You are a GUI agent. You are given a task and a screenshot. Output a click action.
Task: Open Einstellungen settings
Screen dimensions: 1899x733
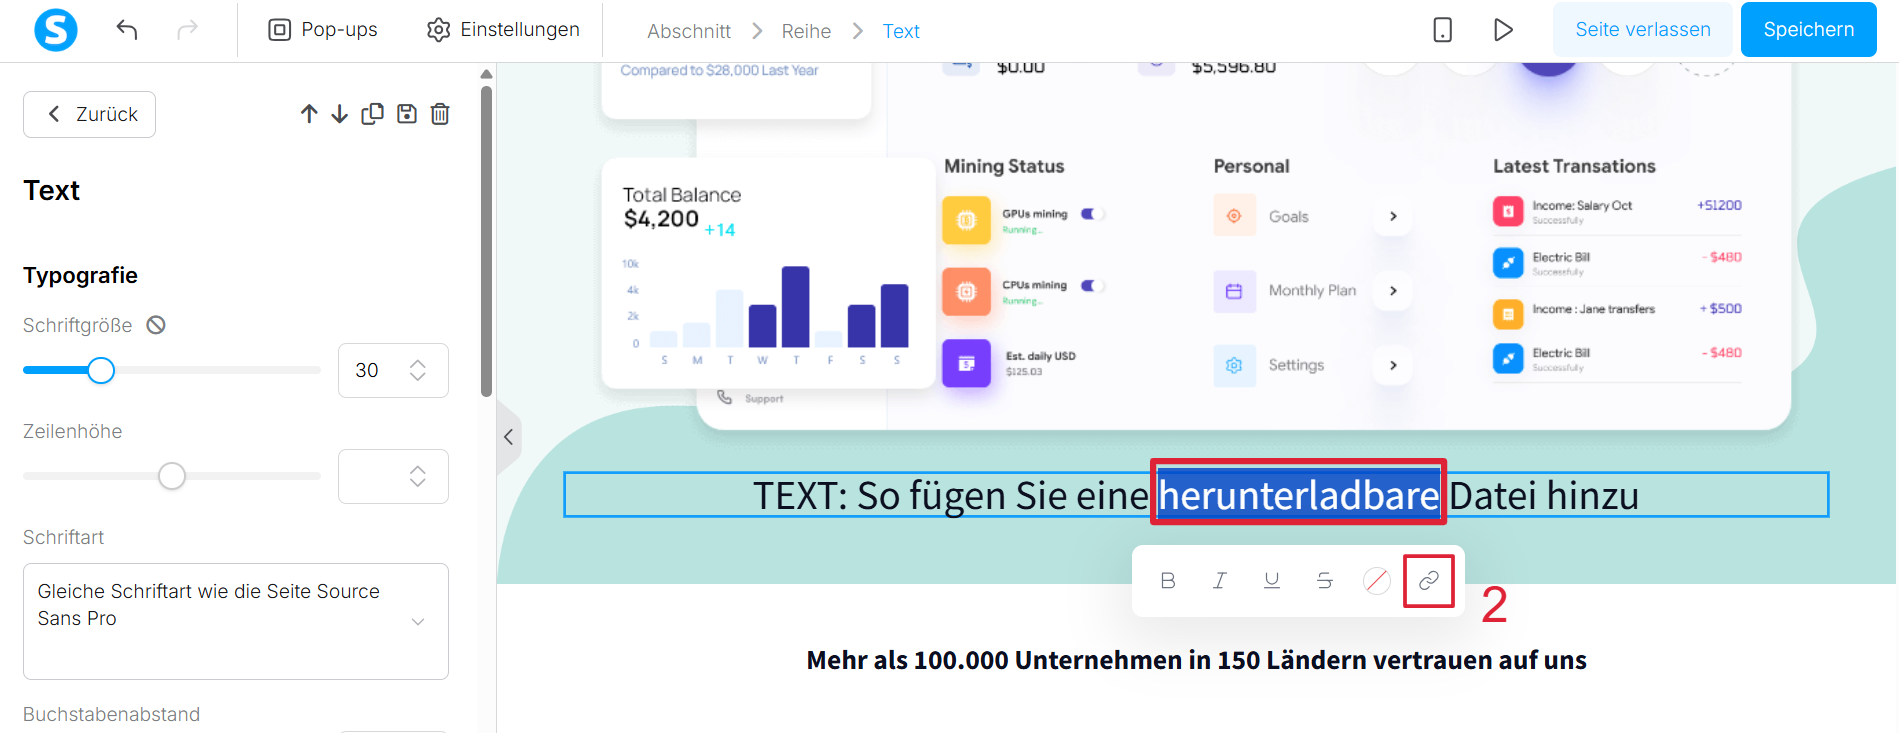pyautogui.click(x=503, y=30)
